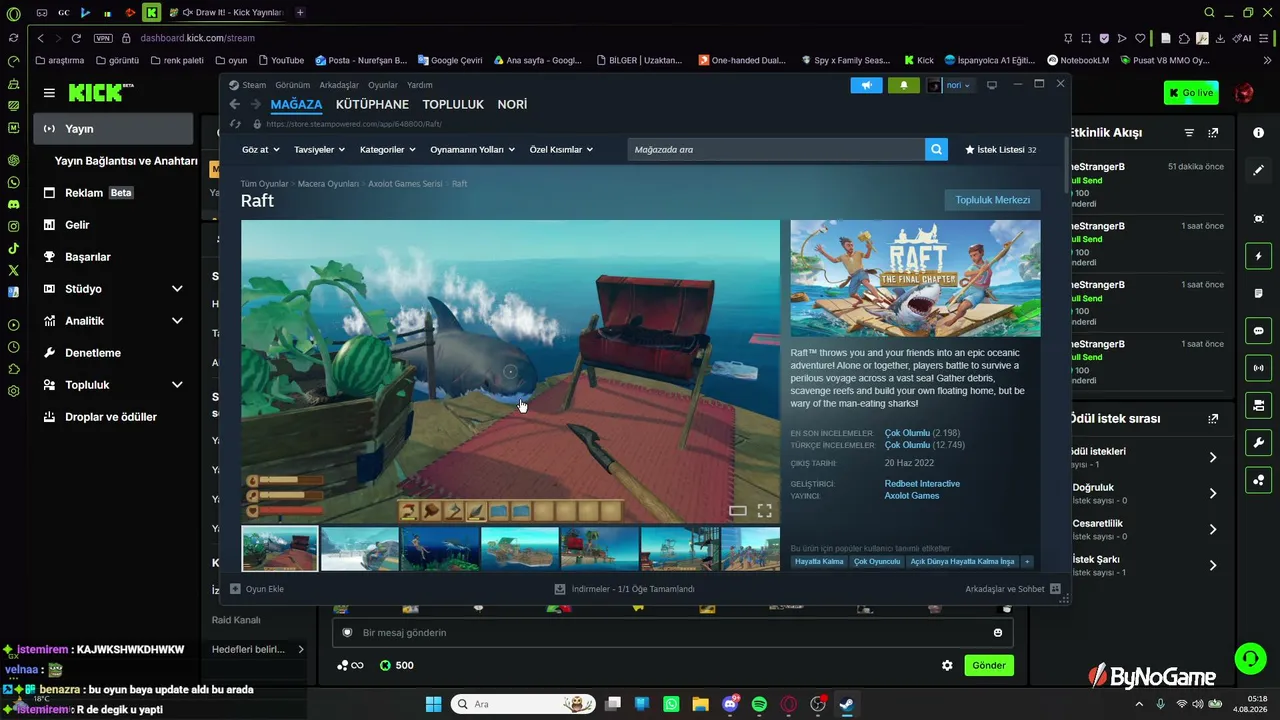The image size is (1280, 720).
Task: Select the second Raft screenshot thumbnail
Action: (360, 548)
